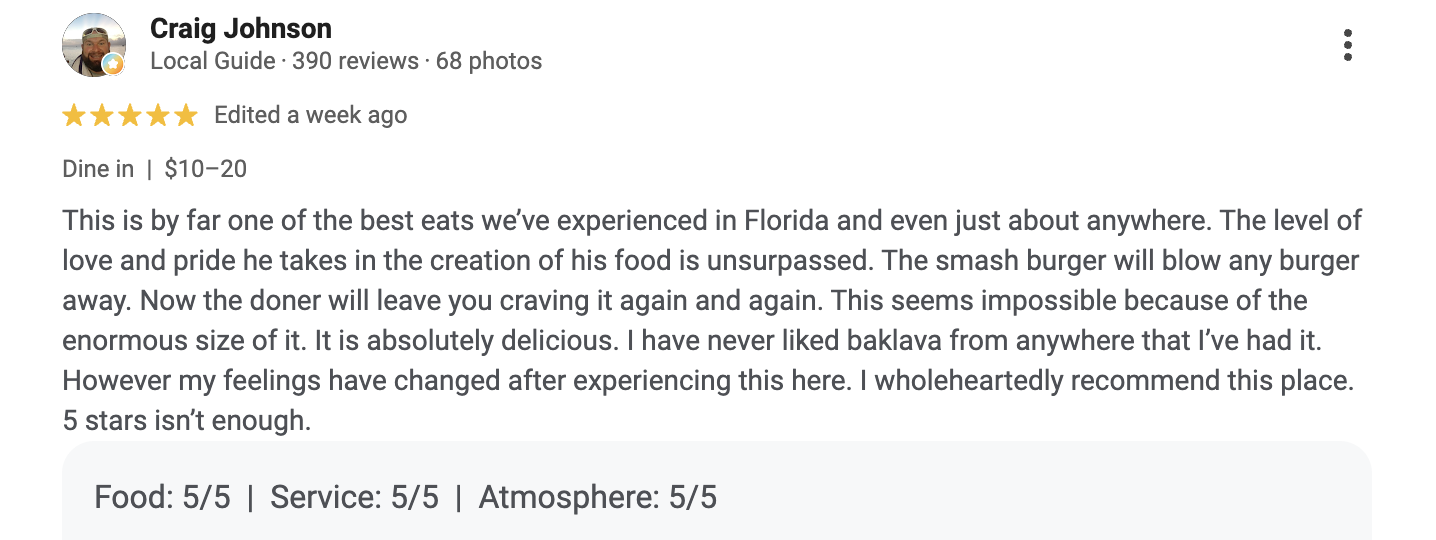Click the 5 stars isn't enough sentence

coord(187,421)
